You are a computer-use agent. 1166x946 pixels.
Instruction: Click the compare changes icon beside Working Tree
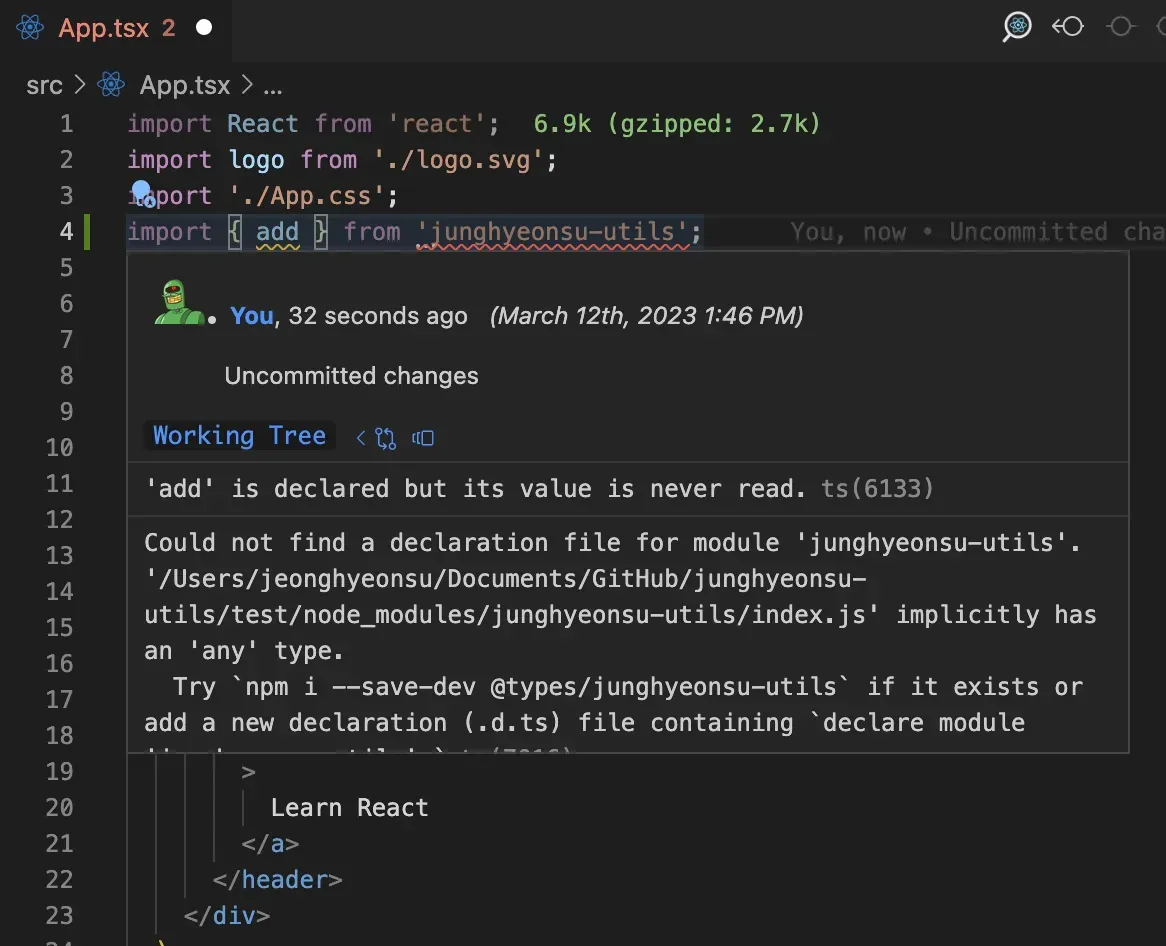point(386,438)
